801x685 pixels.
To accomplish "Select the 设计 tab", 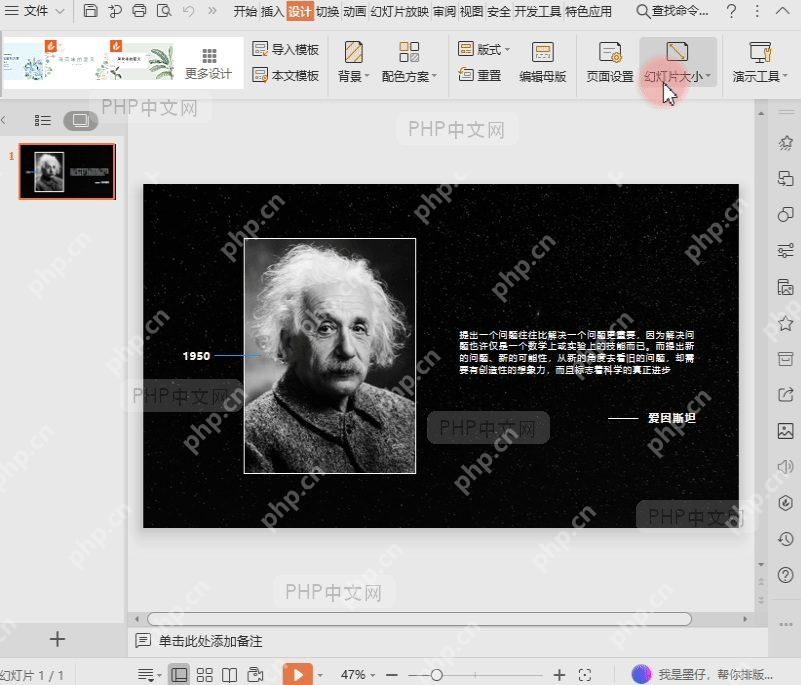I will [300, 11].
